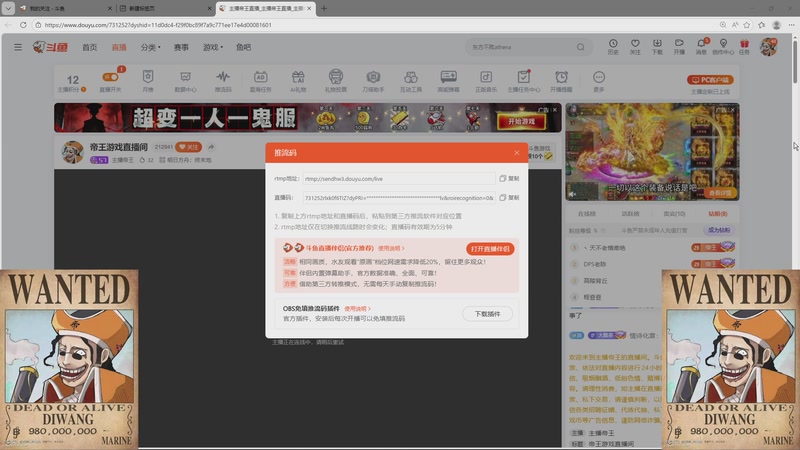Close the game ad video on the right
The image size is (800, 450).
coord(733,110)
